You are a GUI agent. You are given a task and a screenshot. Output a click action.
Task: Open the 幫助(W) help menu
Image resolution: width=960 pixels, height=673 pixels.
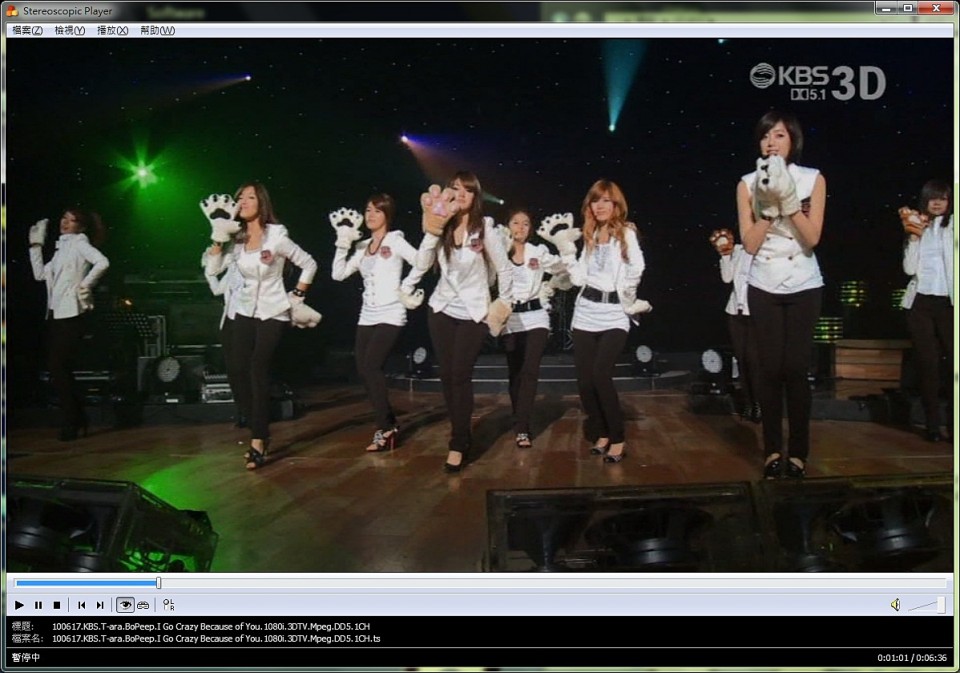point(157,30)
